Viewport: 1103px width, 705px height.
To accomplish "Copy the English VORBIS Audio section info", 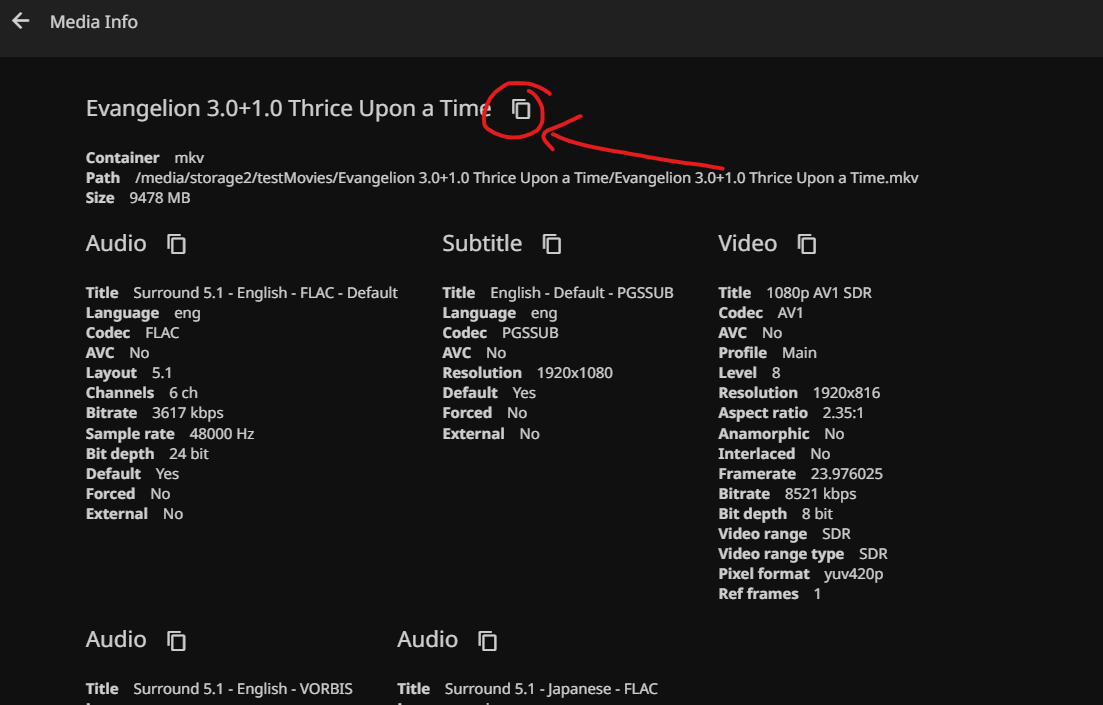I will tap(177, 640).
